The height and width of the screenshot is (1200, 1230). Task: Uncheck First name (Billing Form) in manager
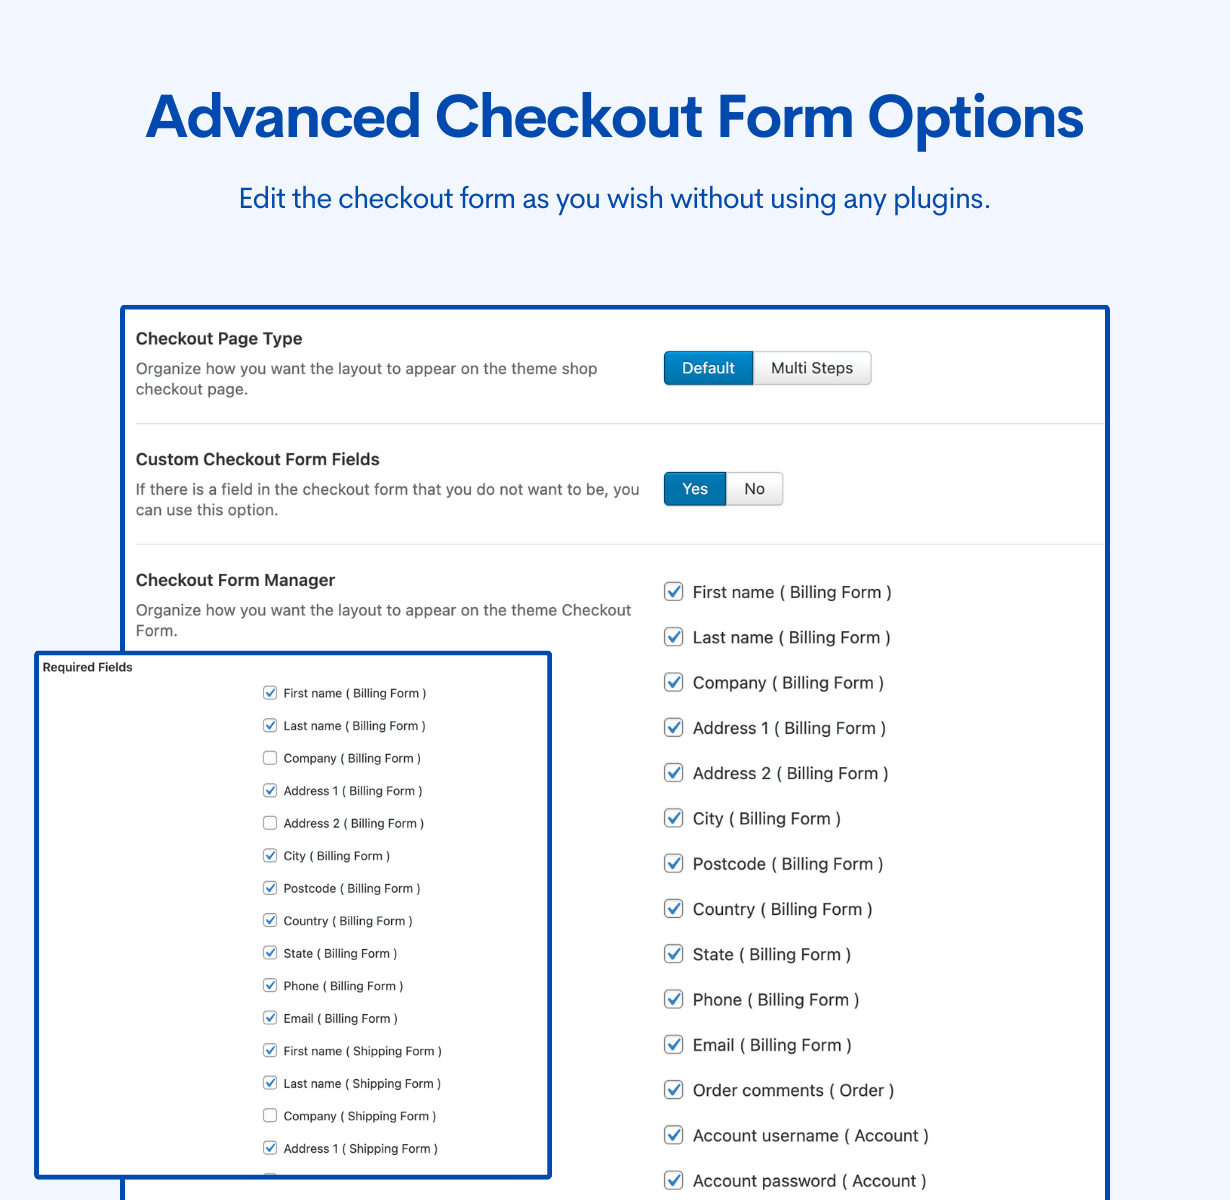click(x=674, y=592)
